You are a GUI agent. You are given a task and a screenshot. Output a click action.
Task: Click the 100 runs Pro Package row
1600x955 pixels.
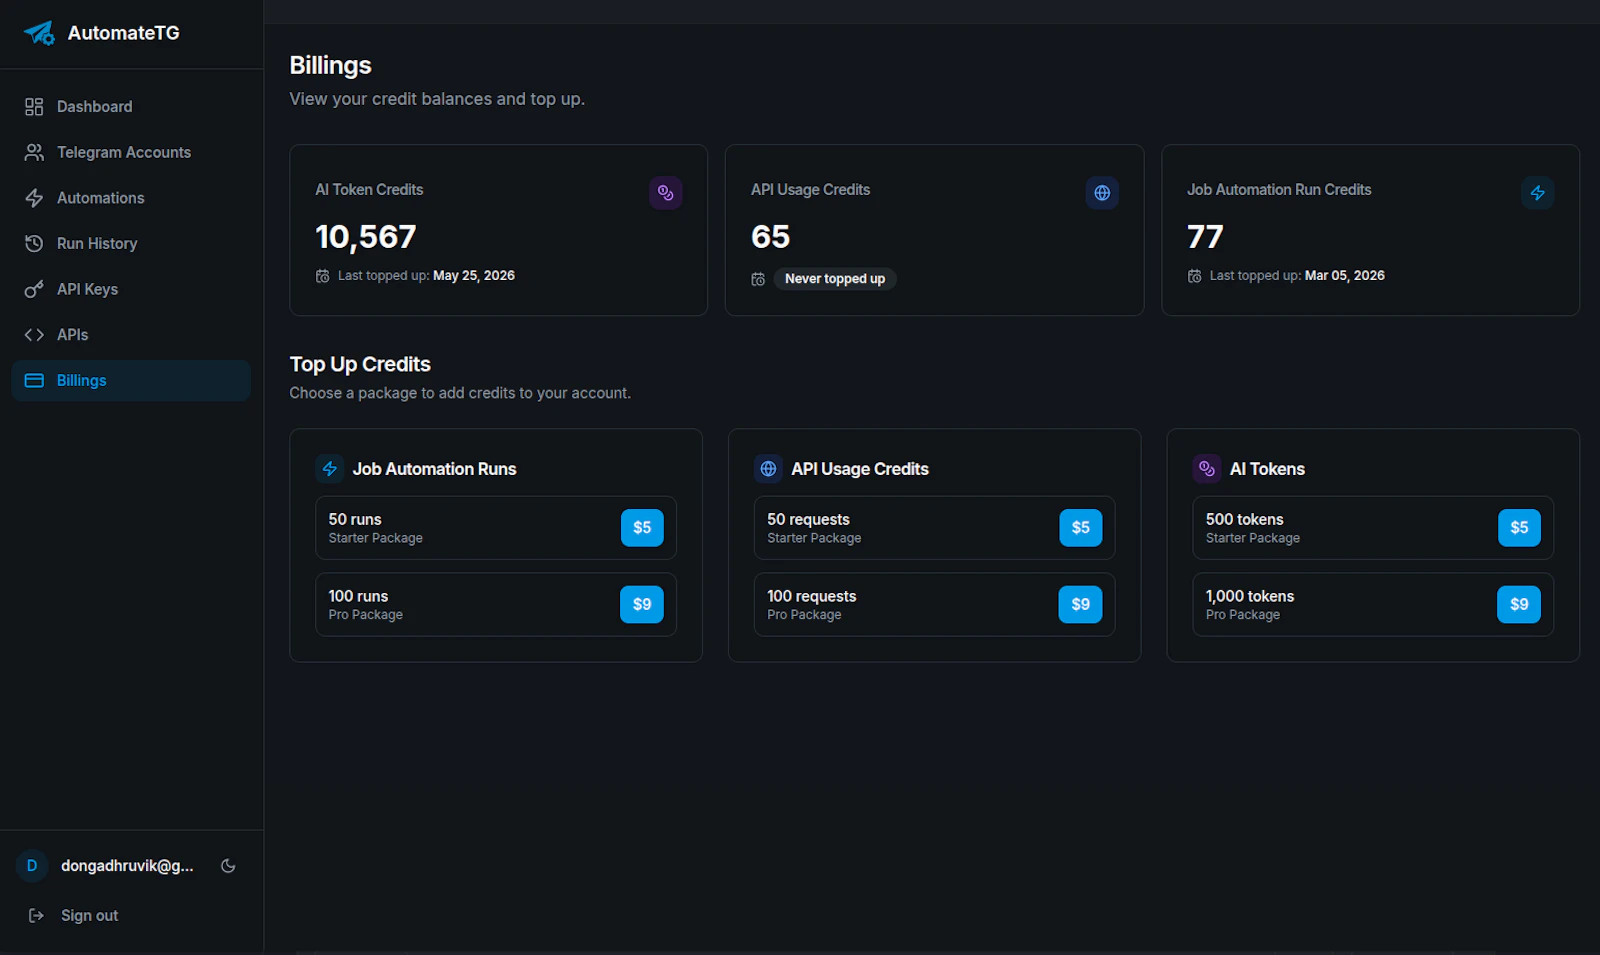(496, 604)
